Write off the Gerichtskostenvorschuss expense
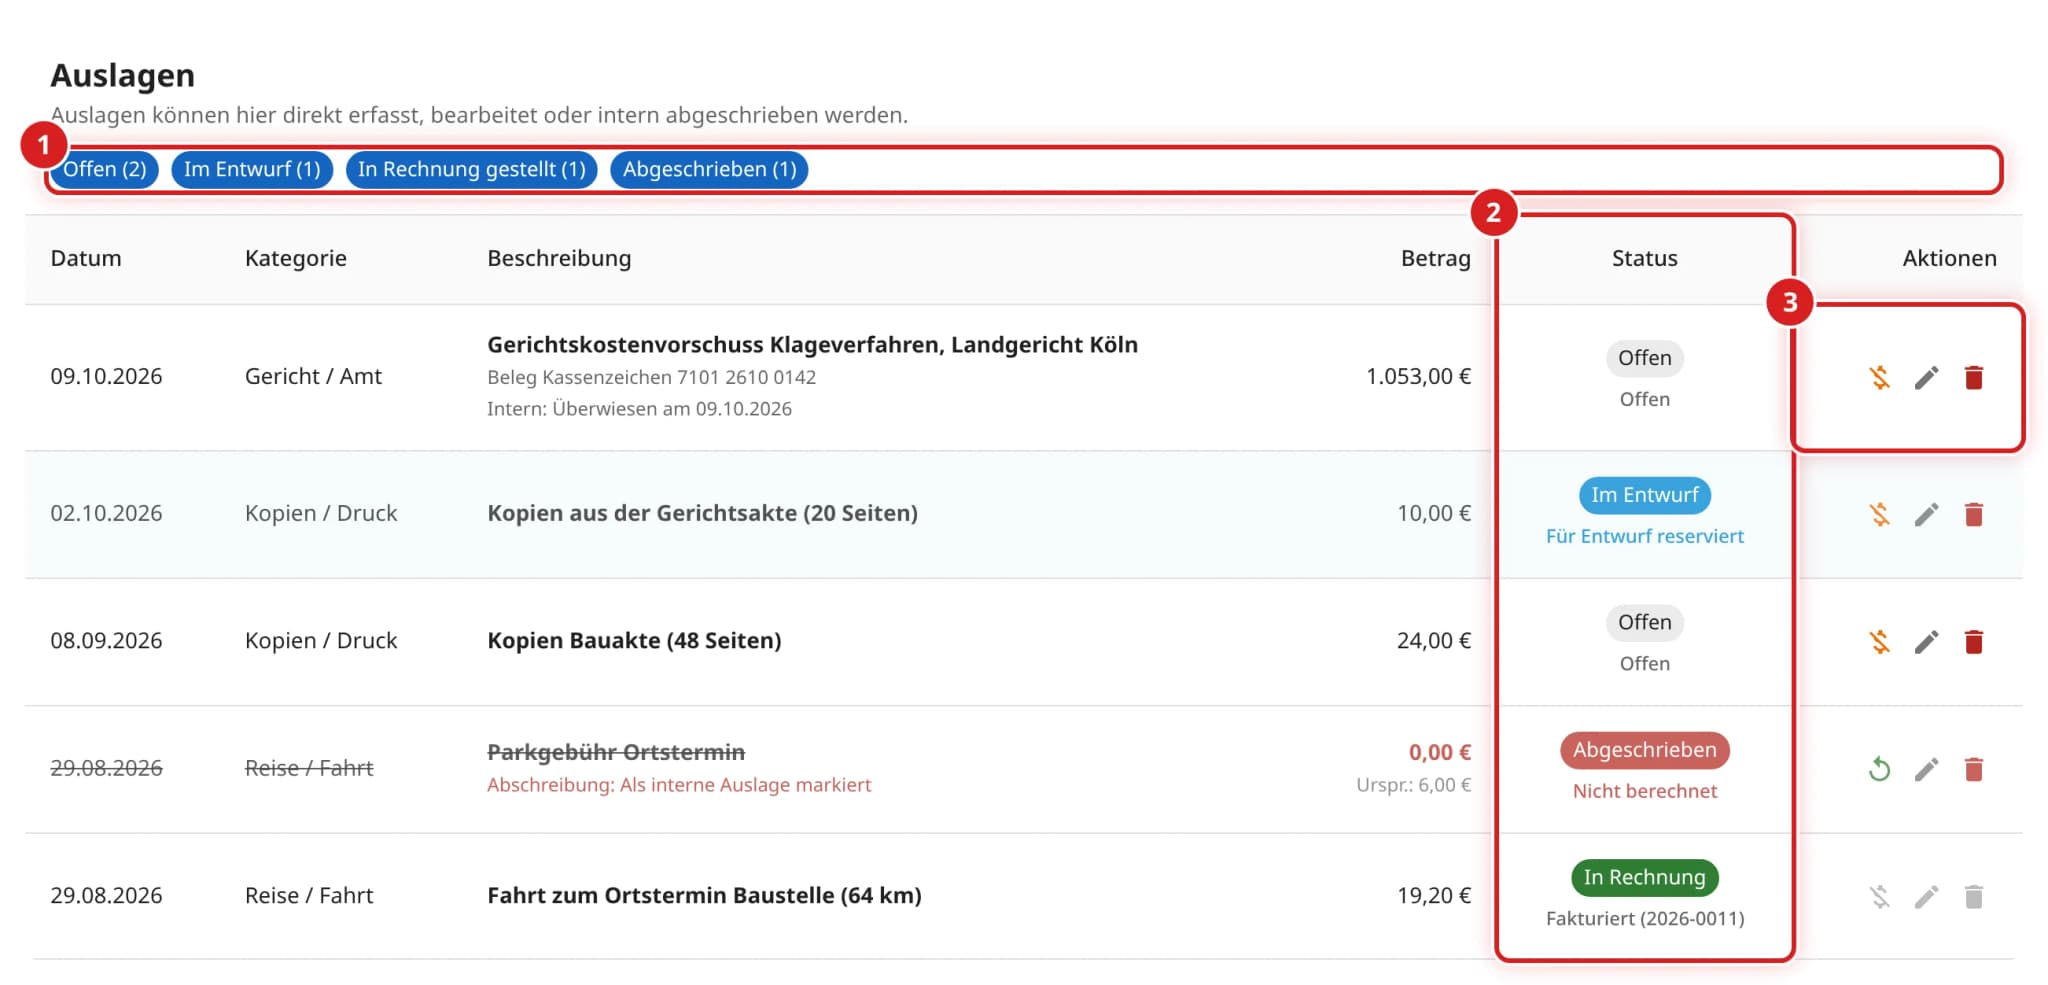 (1880, 378)
